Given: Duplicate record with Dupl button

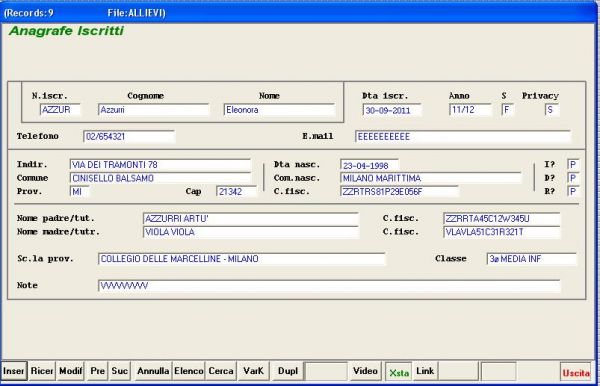Looking at the screenshot, I should pos(288,371).
